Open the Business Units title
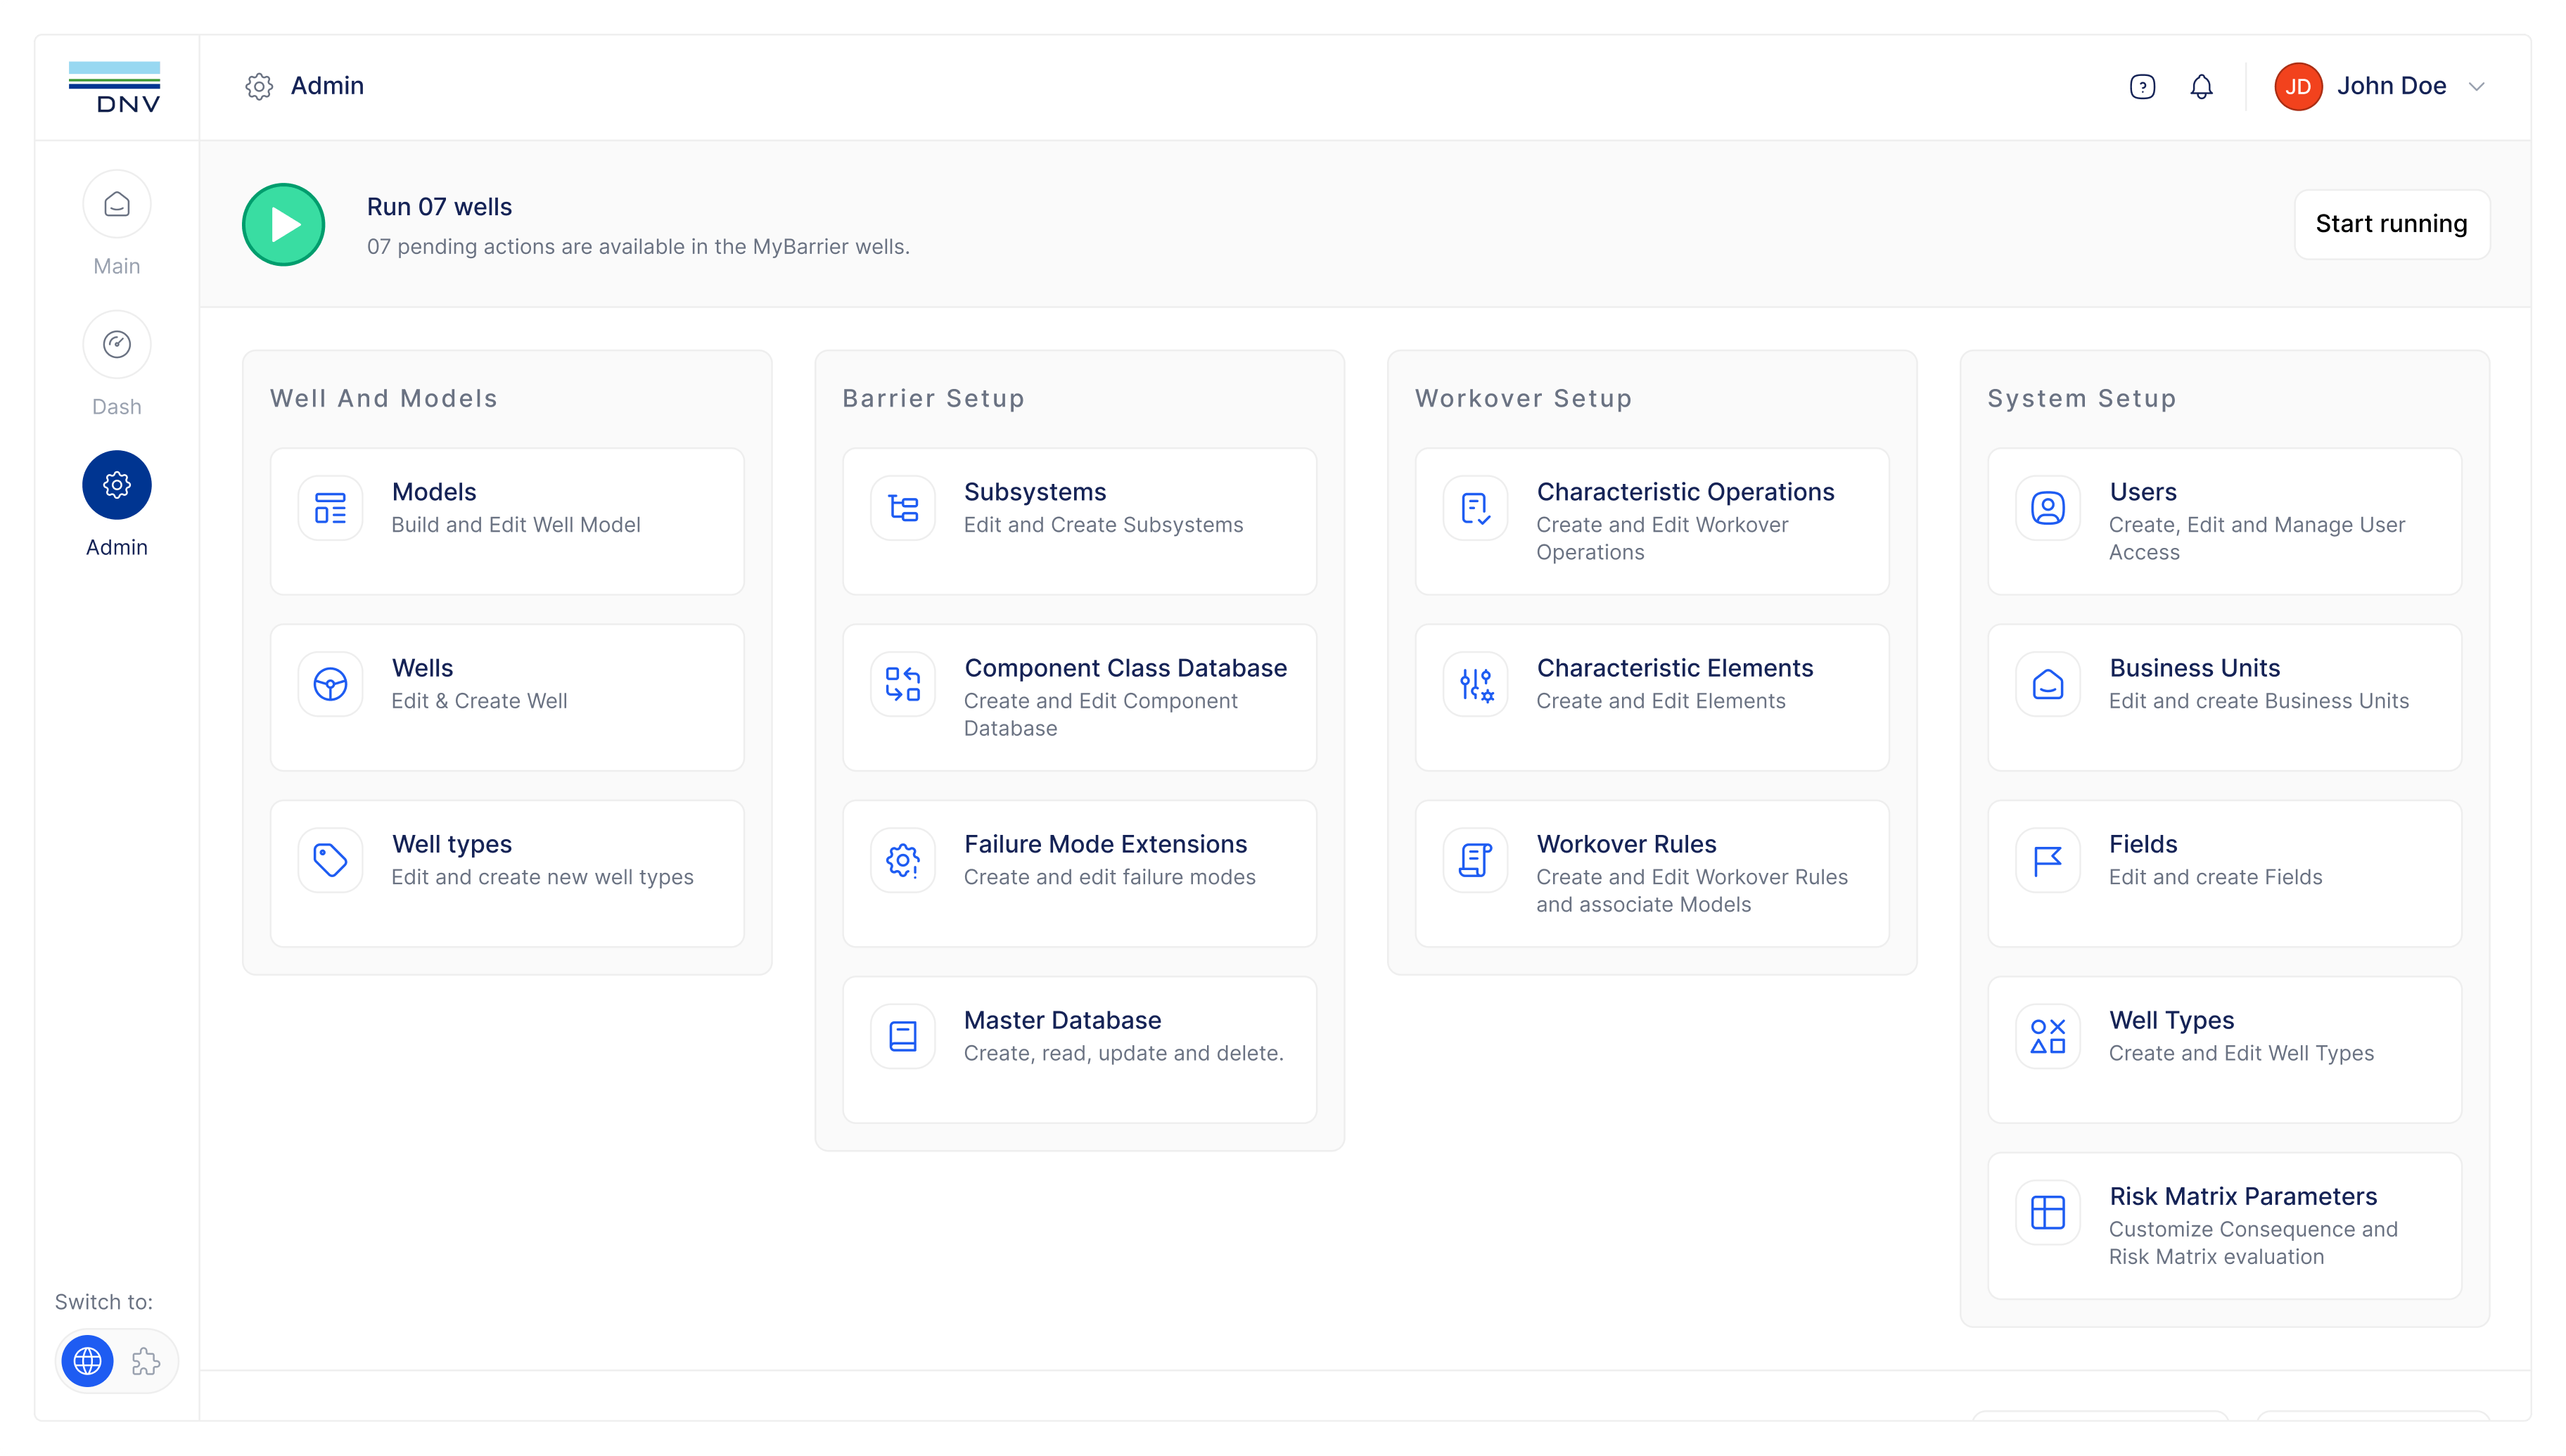The width and height of the screenshot is (2566, 1456). pyautogui.click(x=2194, y=668)
